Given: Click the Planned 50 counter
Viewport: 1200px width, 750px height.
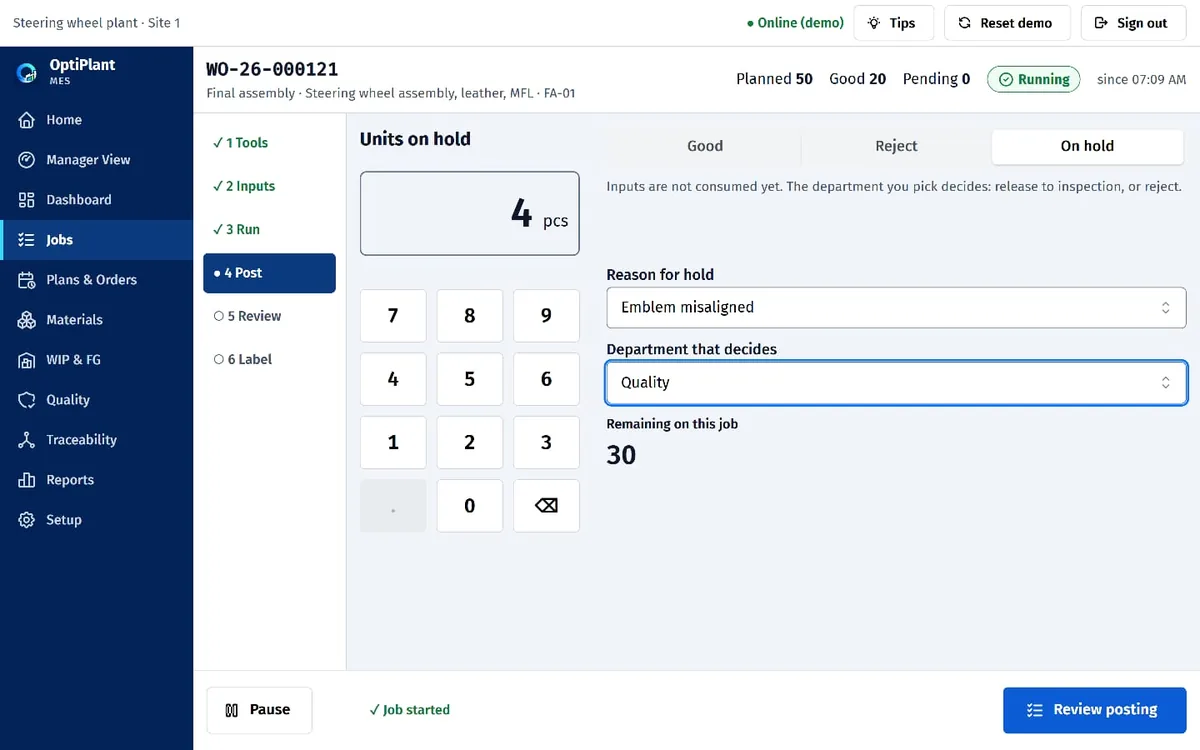Looking at the screenshot, I should tap(774, 79).
